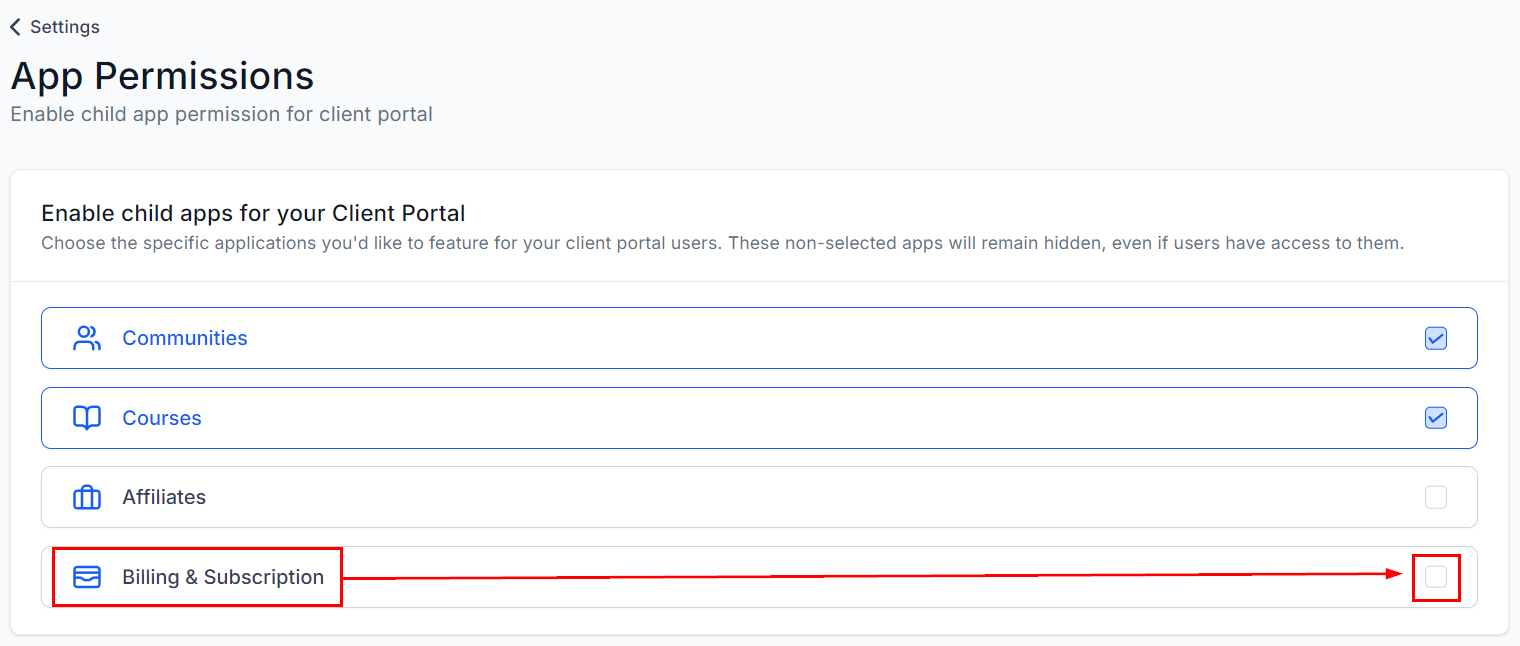1520x646 pixels.
Task: Enable the Affiliates checkbox
Action: click(1435, 497)
